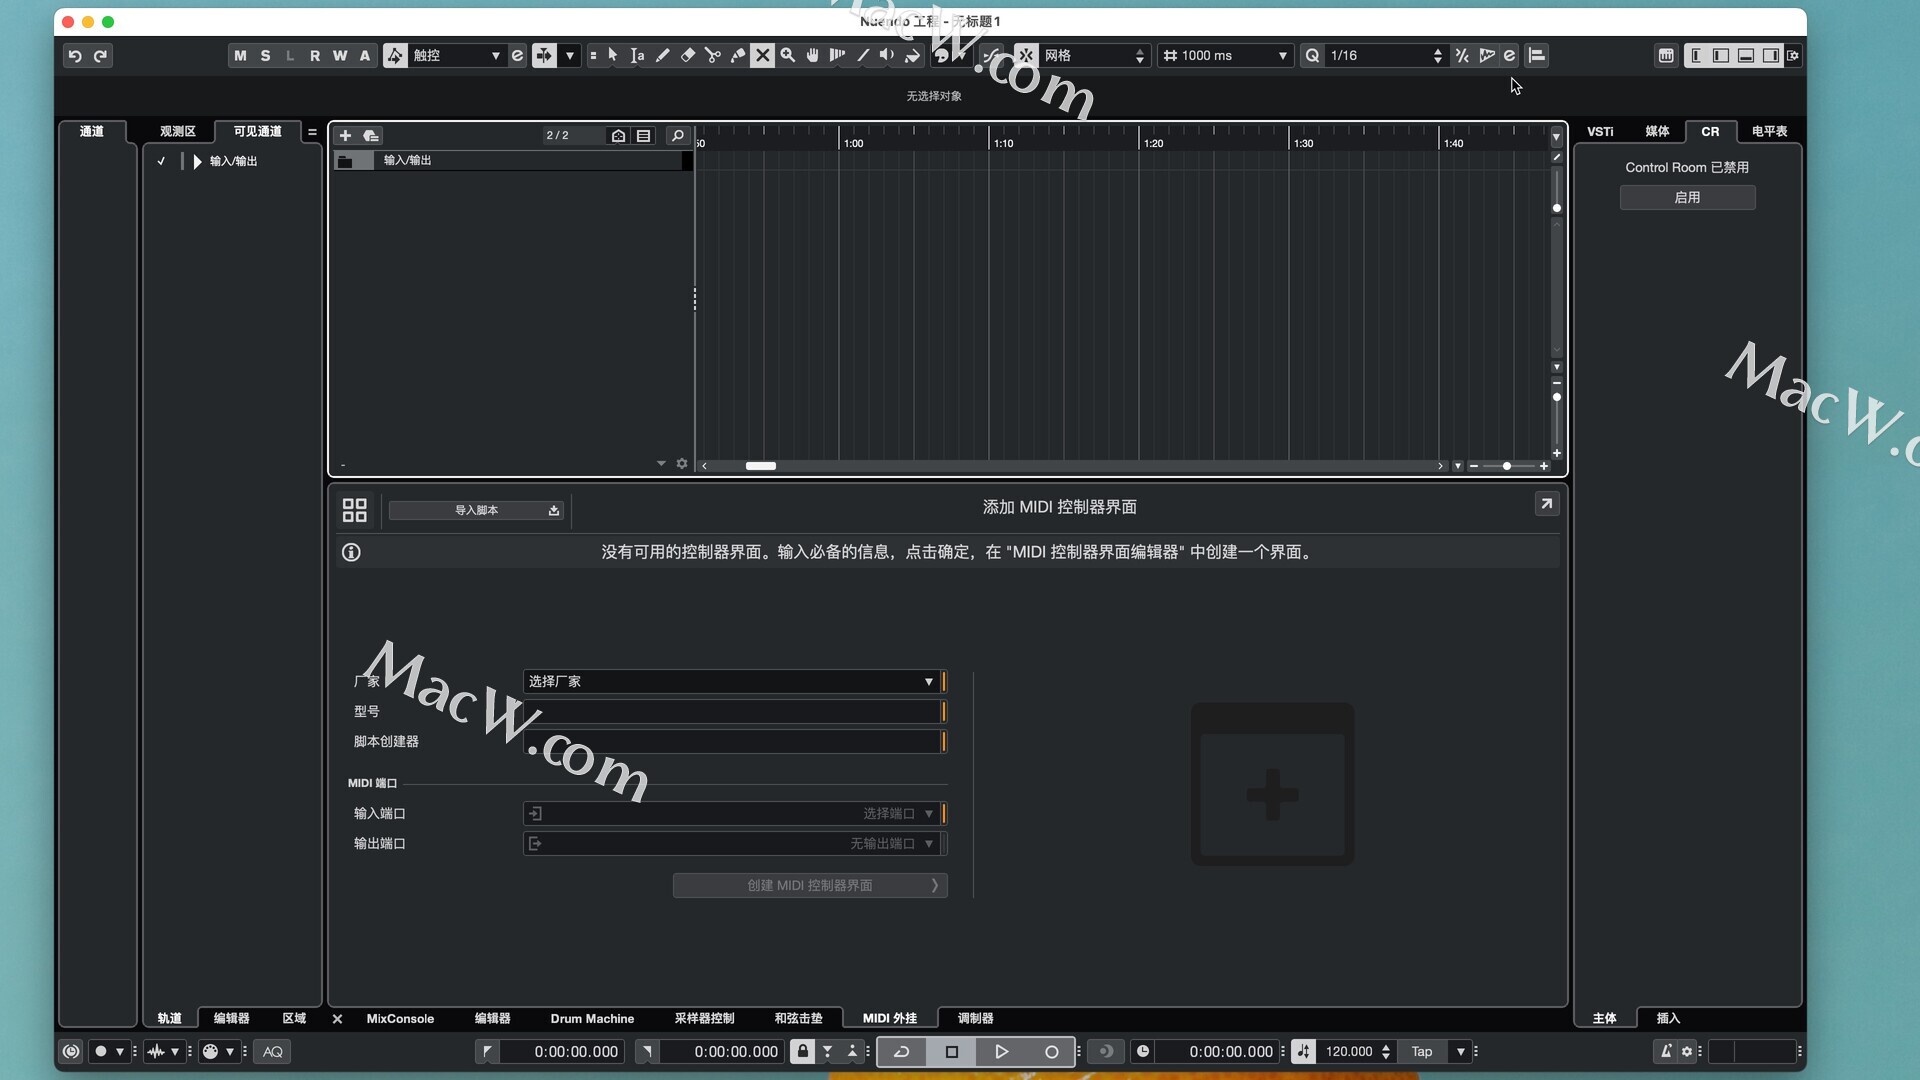Screen dimensions: 1920x1080
Task: Click the add track plus icon
Action: 345,136
